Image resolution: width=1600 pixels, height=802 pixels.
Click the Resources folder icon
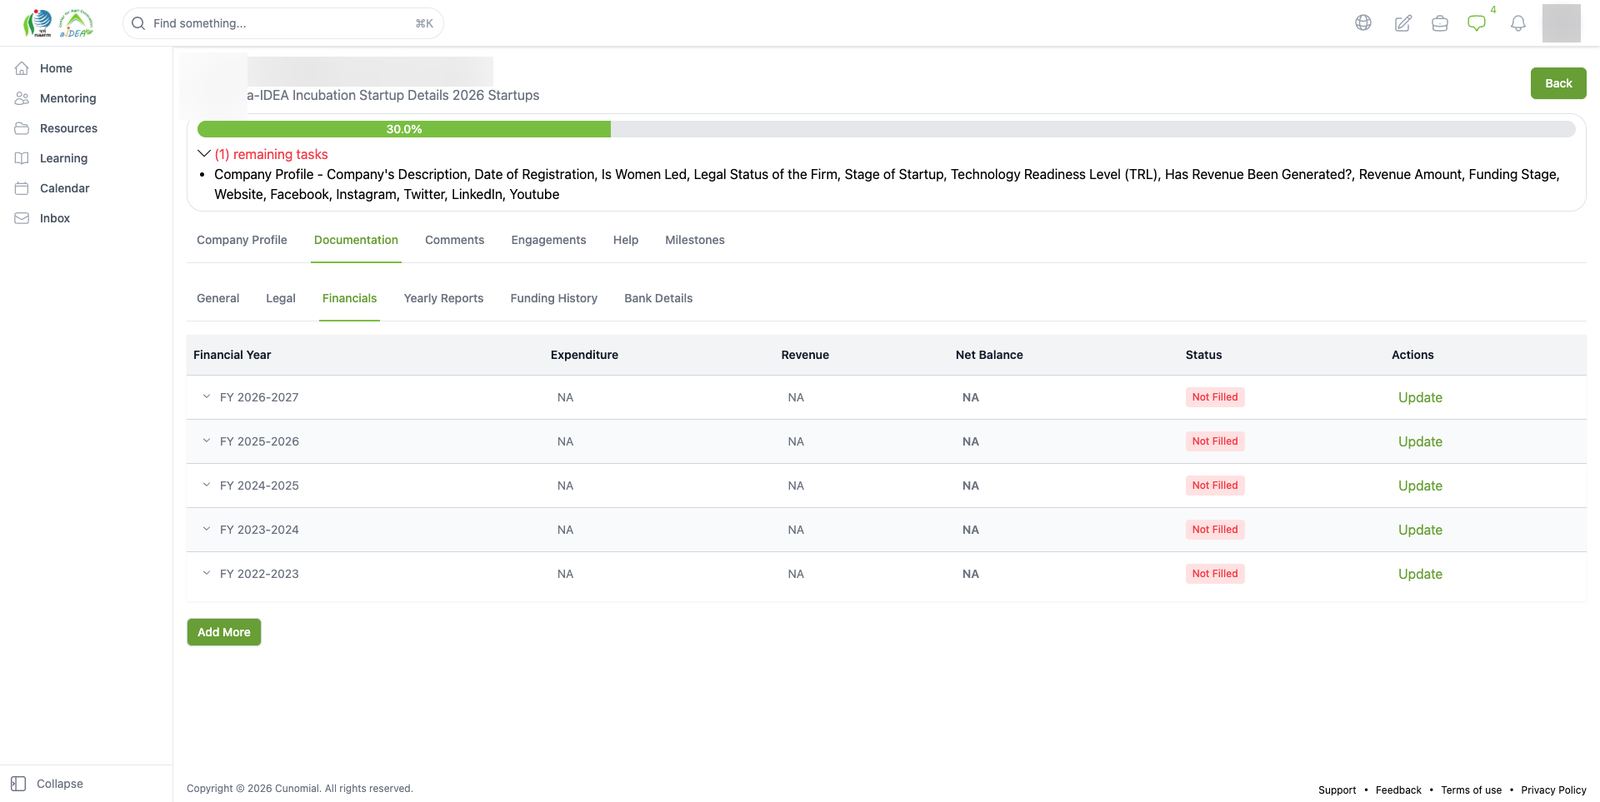tap(22, 128)
